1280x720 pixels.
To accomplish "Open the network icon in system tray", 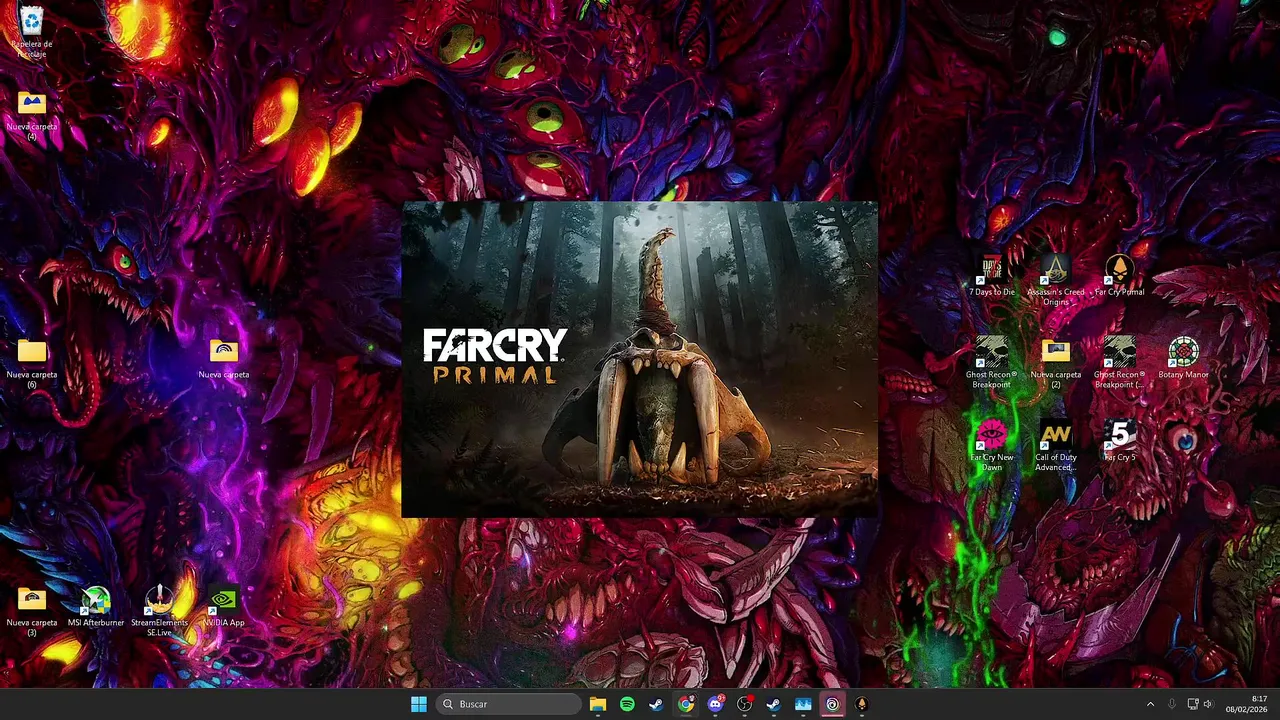I will point(1192,704).
